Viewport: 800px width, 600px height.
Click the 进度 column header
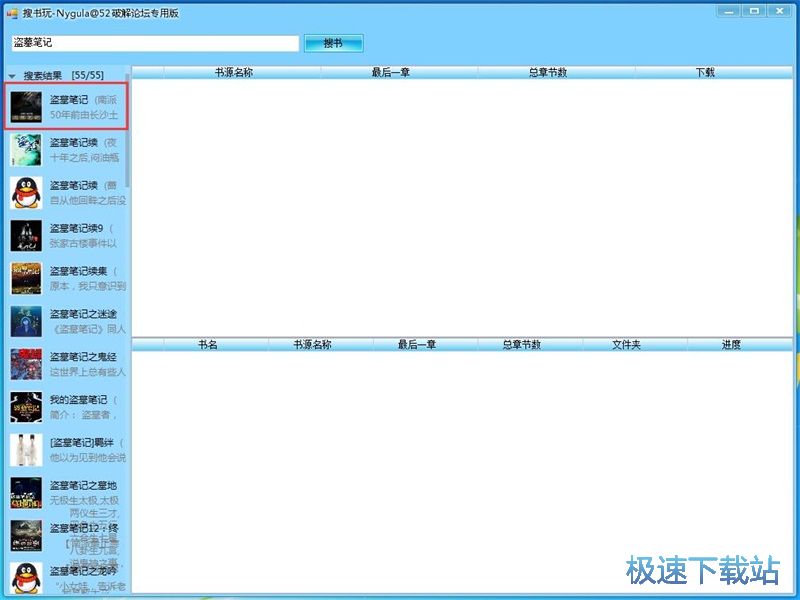coord(731,345)
